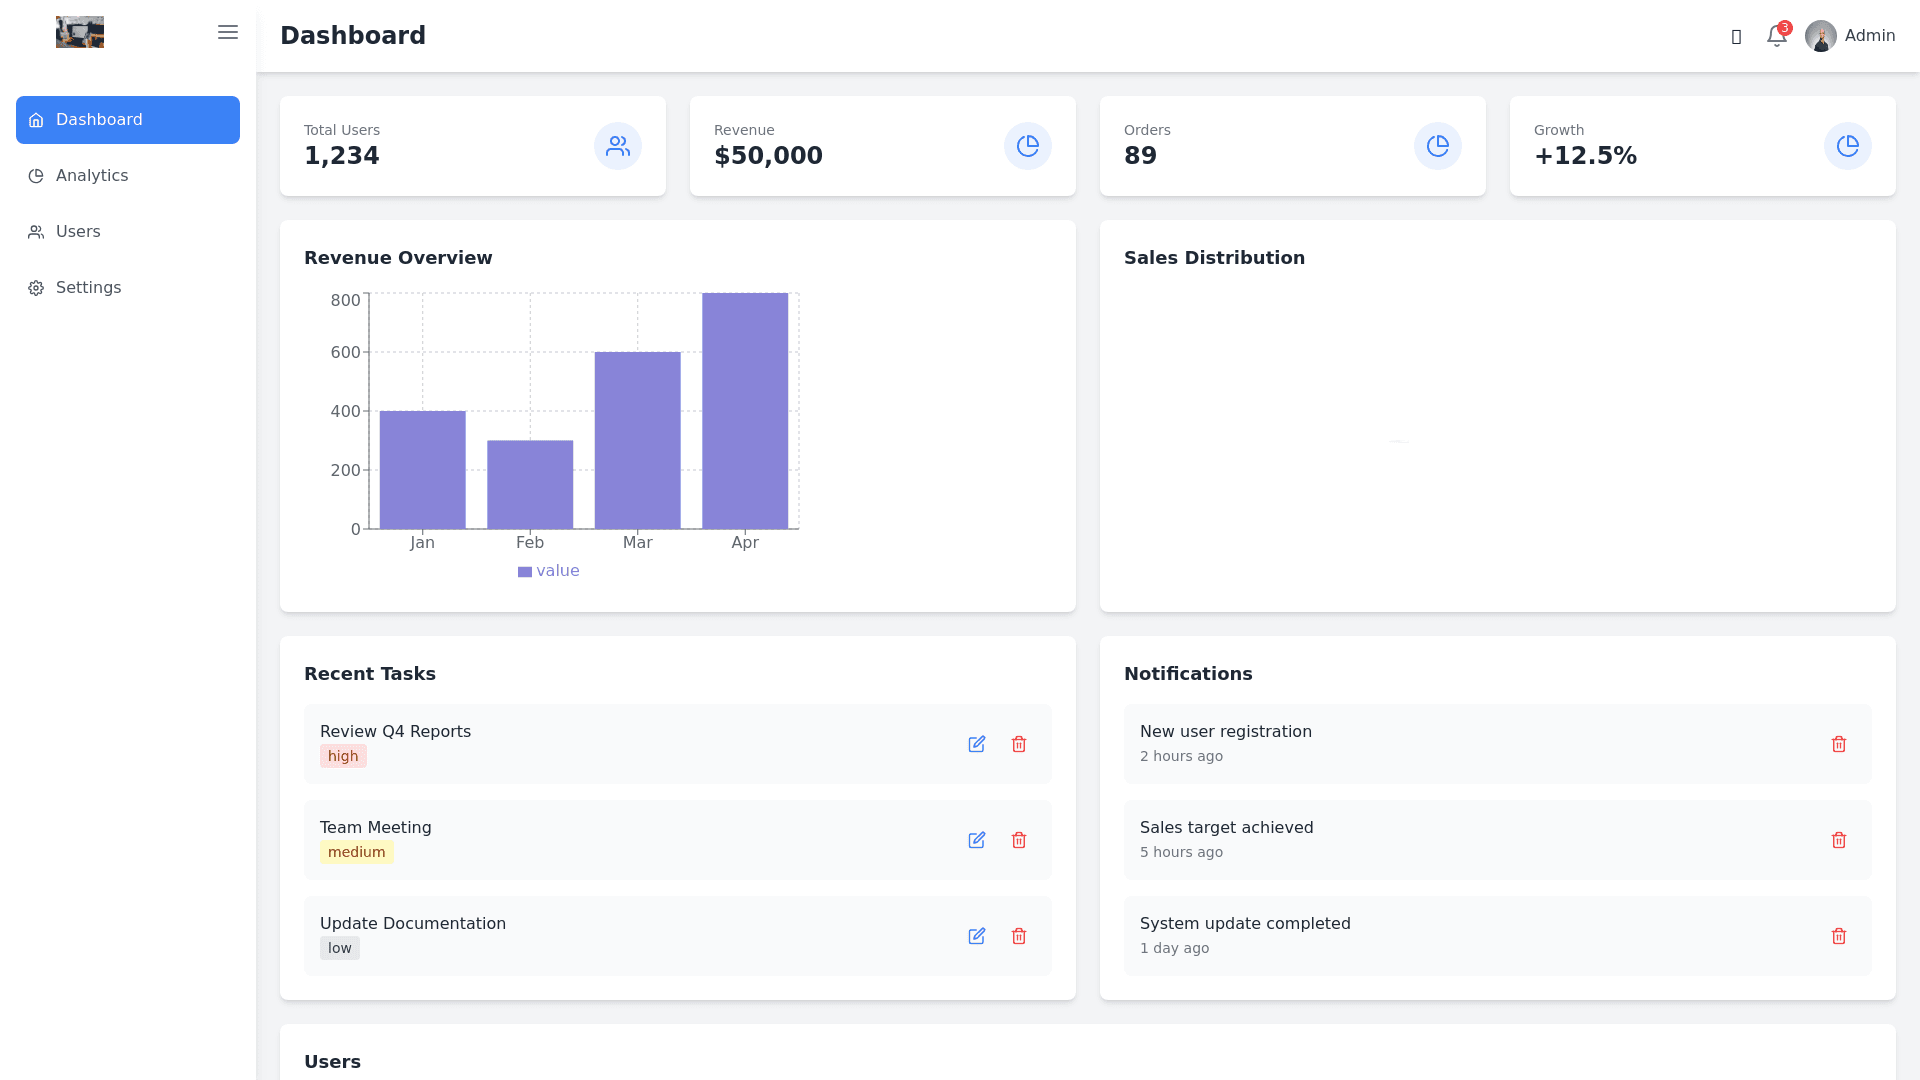Image resolution: width=1920 pixels, height=1080 pixels.
Task: Select the Dashboard sidebar item
Action: tap(127, 120)
